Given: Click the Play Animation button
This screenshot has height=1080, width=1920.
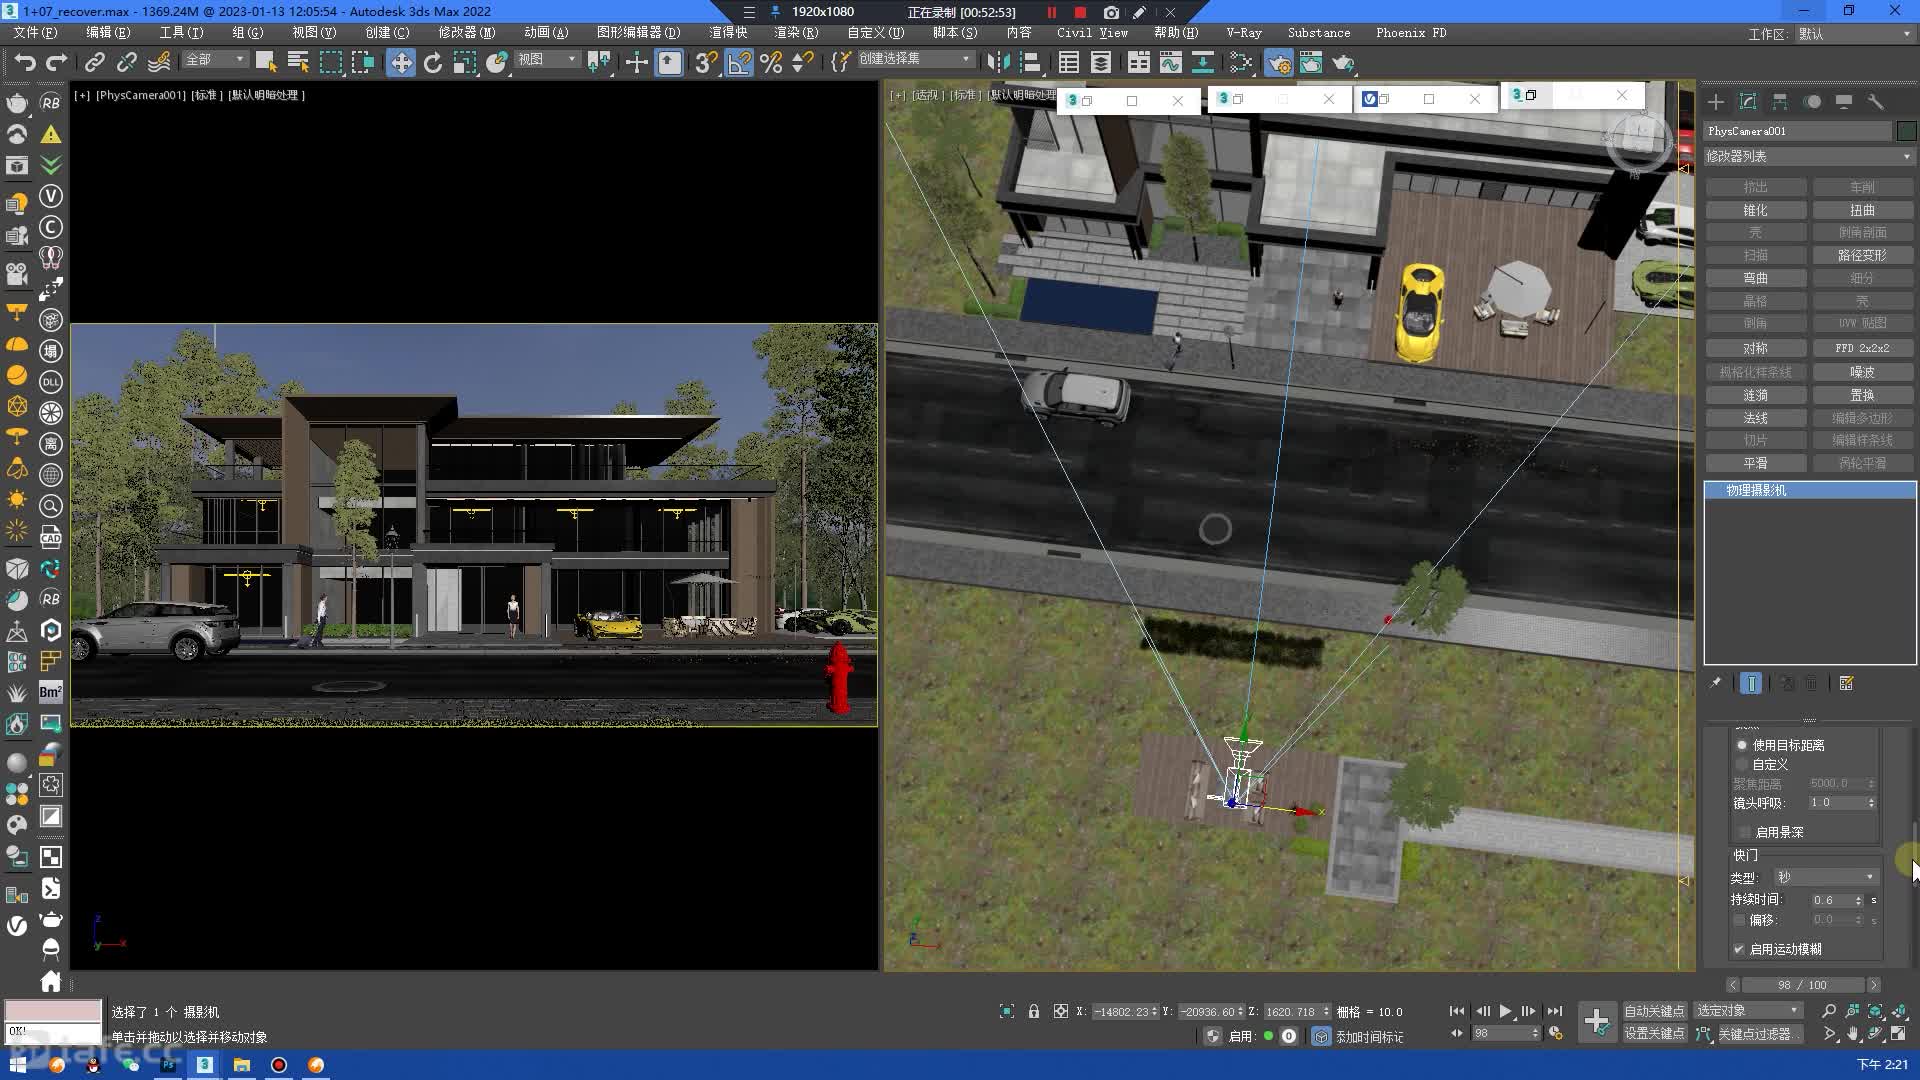Looking at the screenshot, I should pos(1506,1011).
